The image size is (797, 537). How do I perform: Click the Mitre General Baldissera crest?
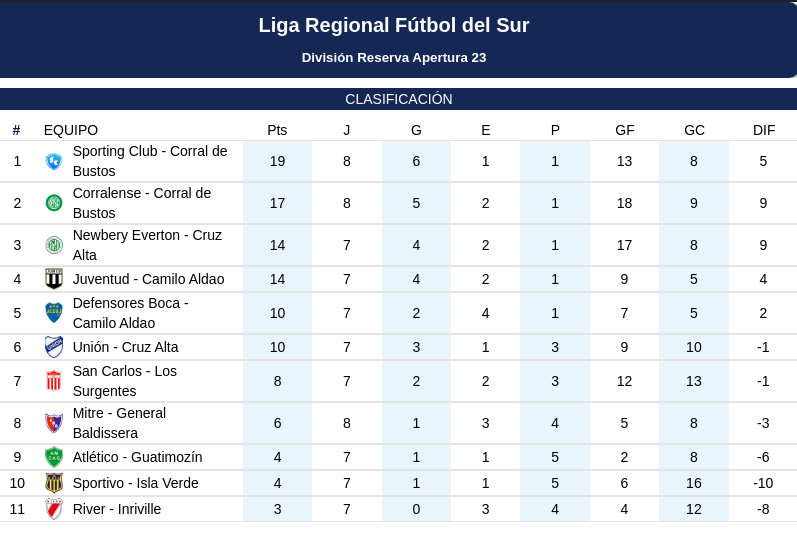tap(54, 423)
